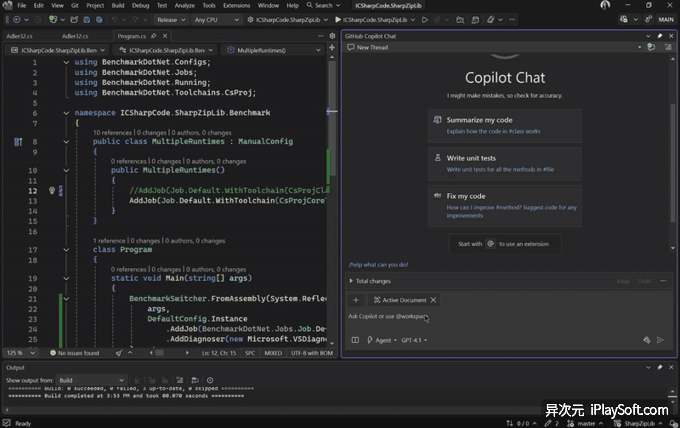Click the New Thread icon

(x=350, y=47)
